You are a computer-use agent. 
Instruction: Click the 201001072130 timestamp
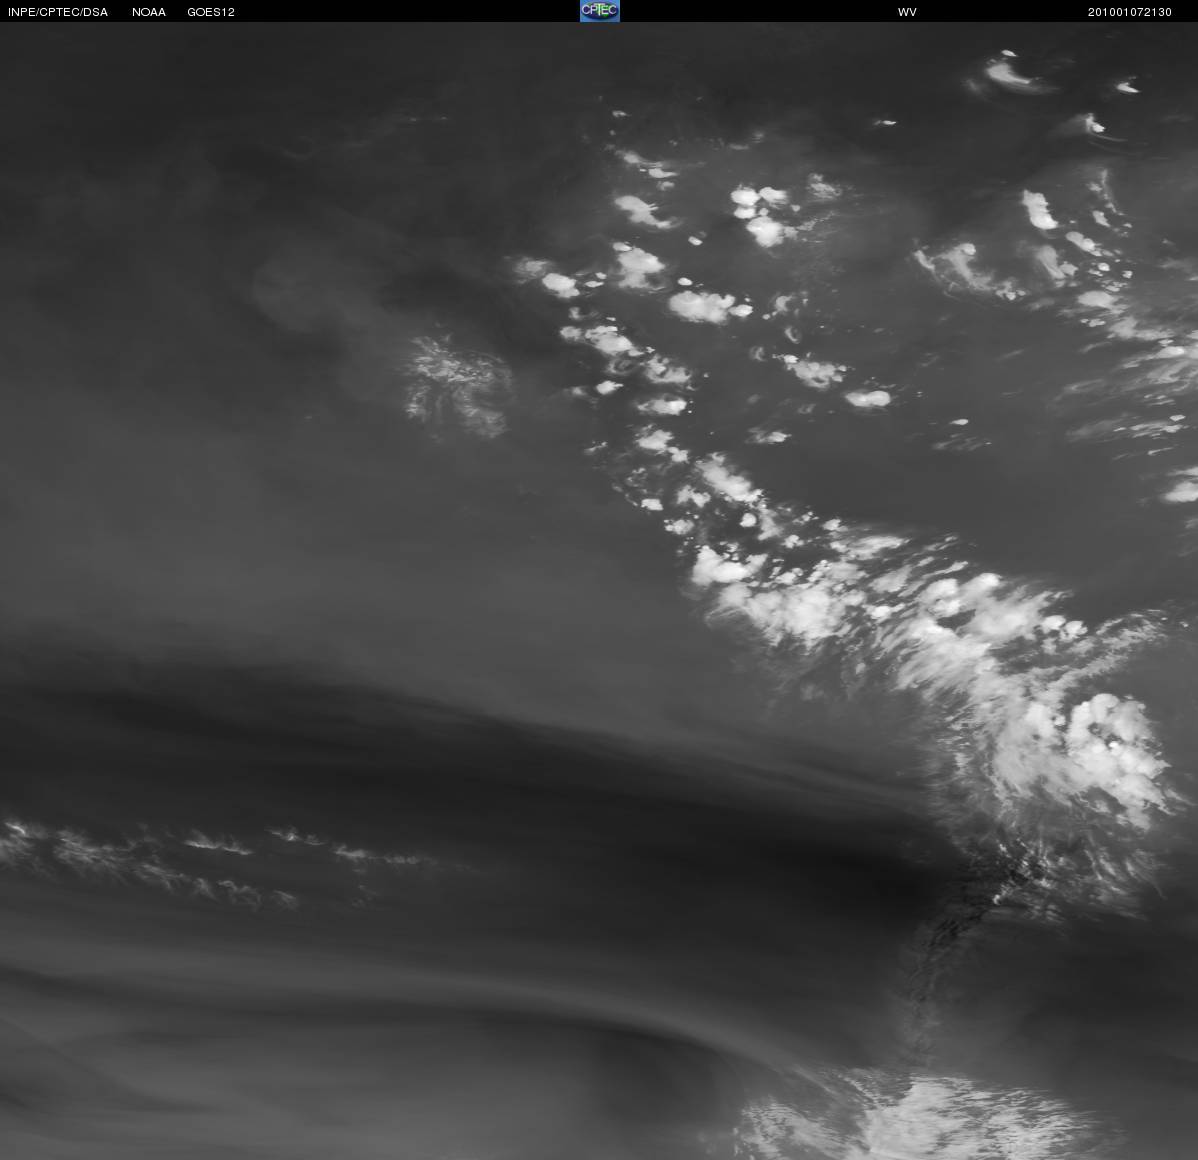1130,12
